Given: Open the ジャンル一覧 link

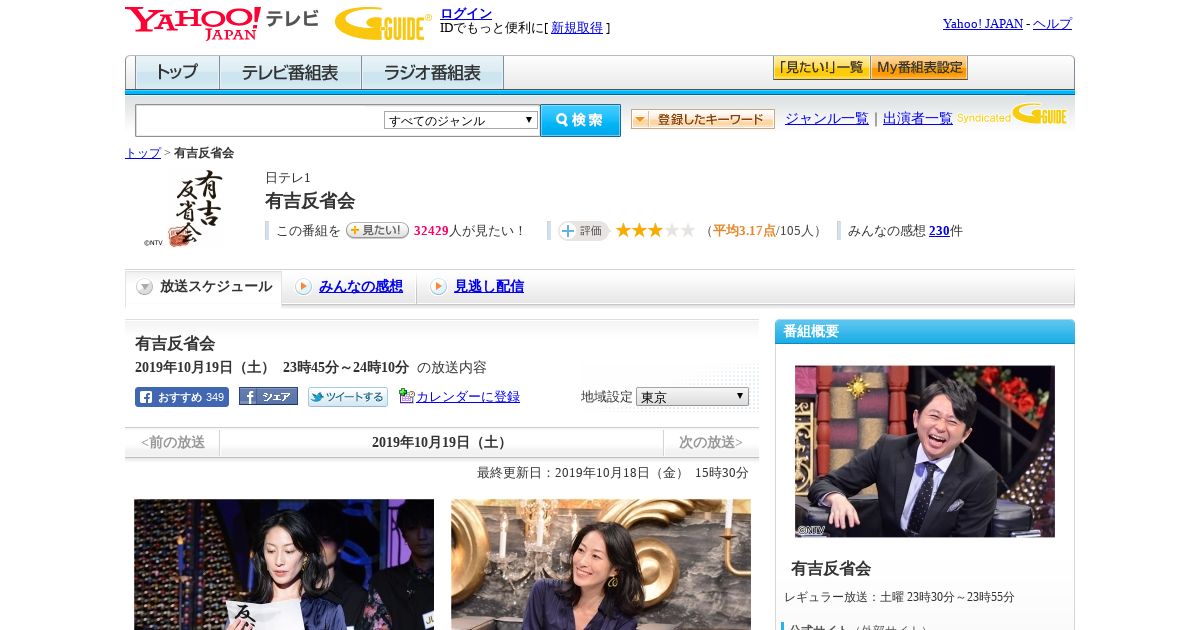Looking at the screenshot, I should pos(826,119).
